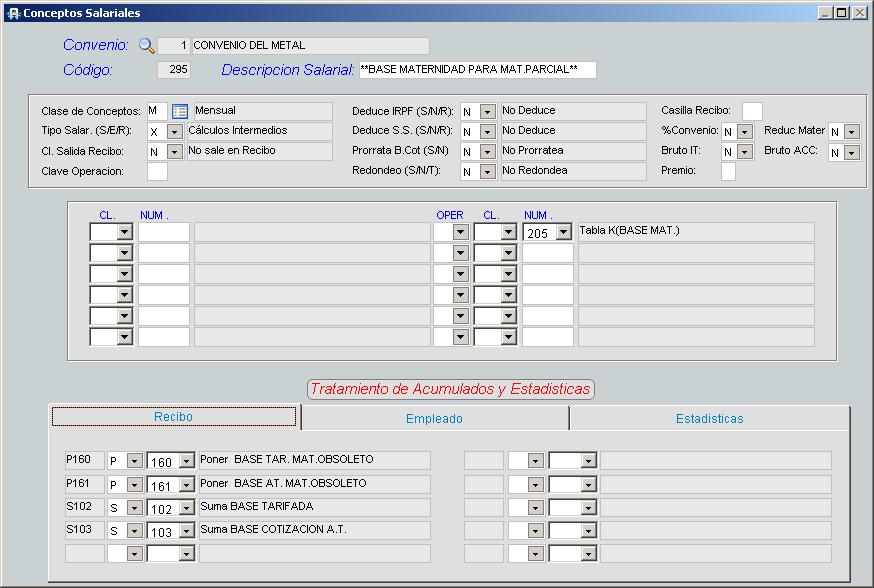Click the Premio input box
The image size is (874, 588).
(728, 171)
